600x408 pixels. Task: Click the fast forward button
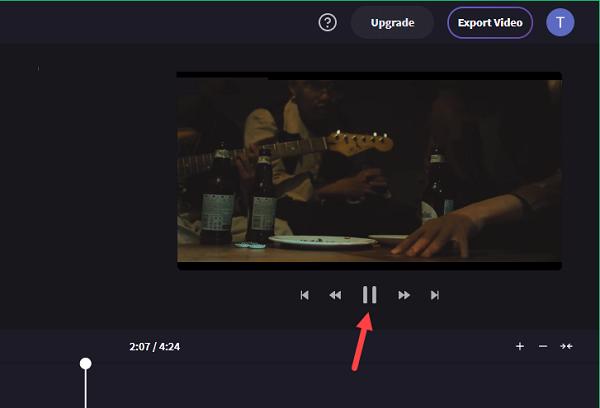(404, 295)
